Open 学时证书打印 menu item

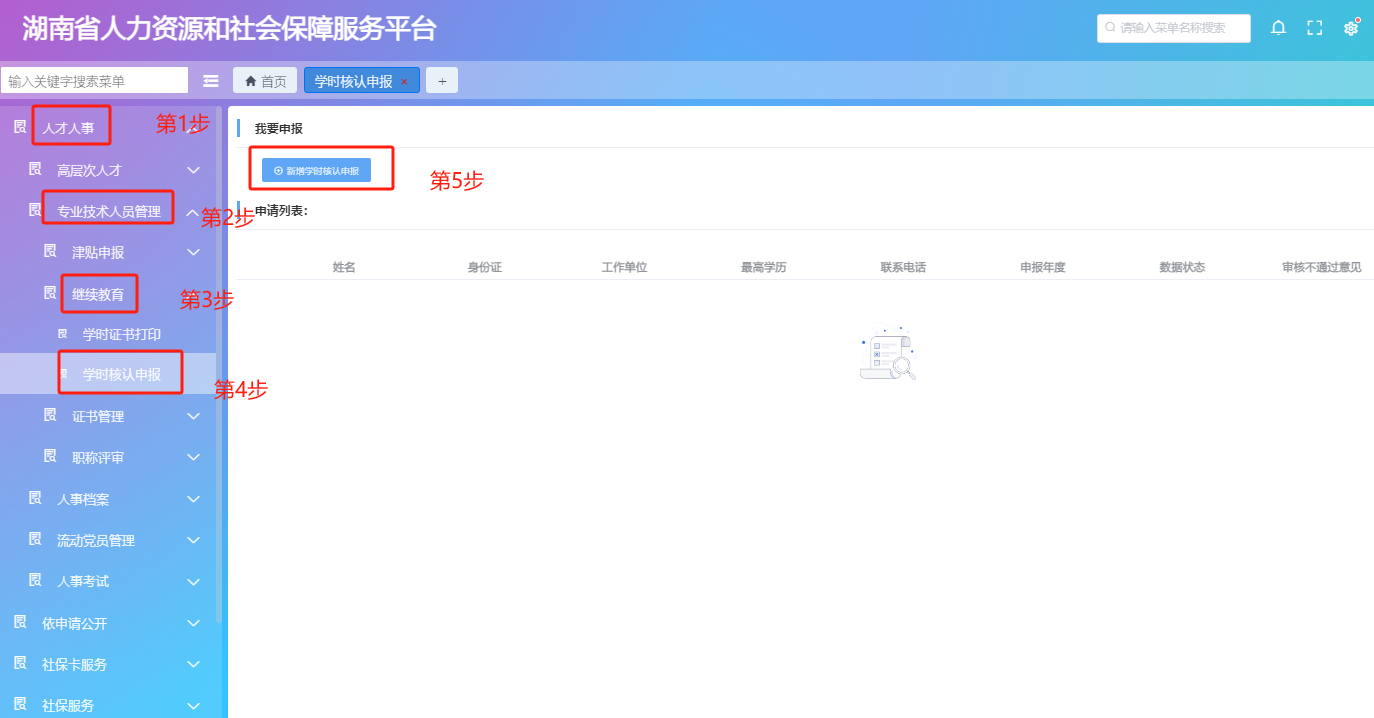pyautogui.click(x=121, y=334)
